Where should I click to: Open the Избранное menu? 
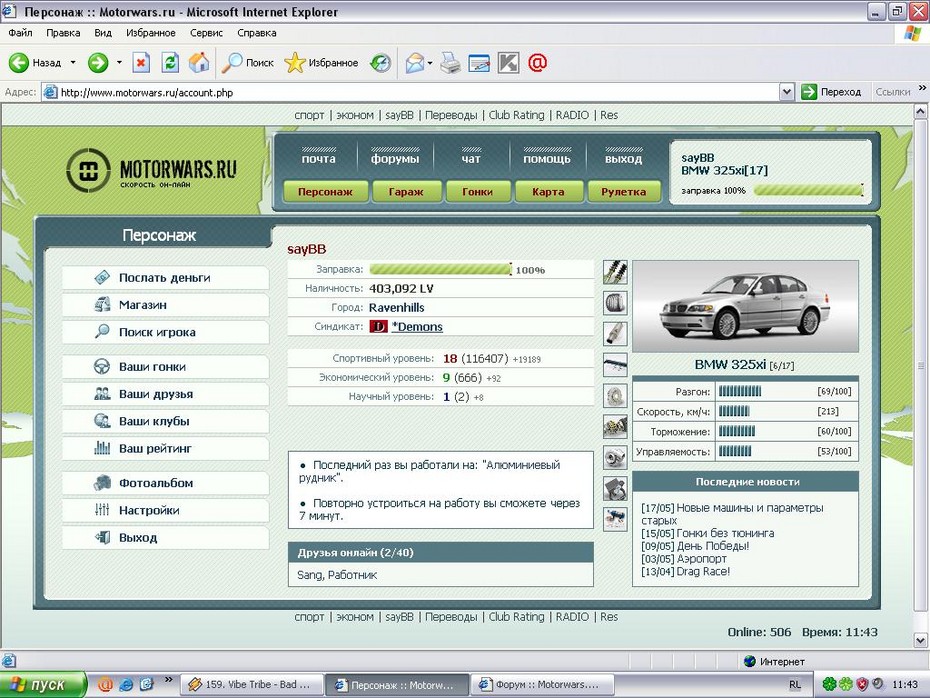pyautogui.click(x=151, y=33)
